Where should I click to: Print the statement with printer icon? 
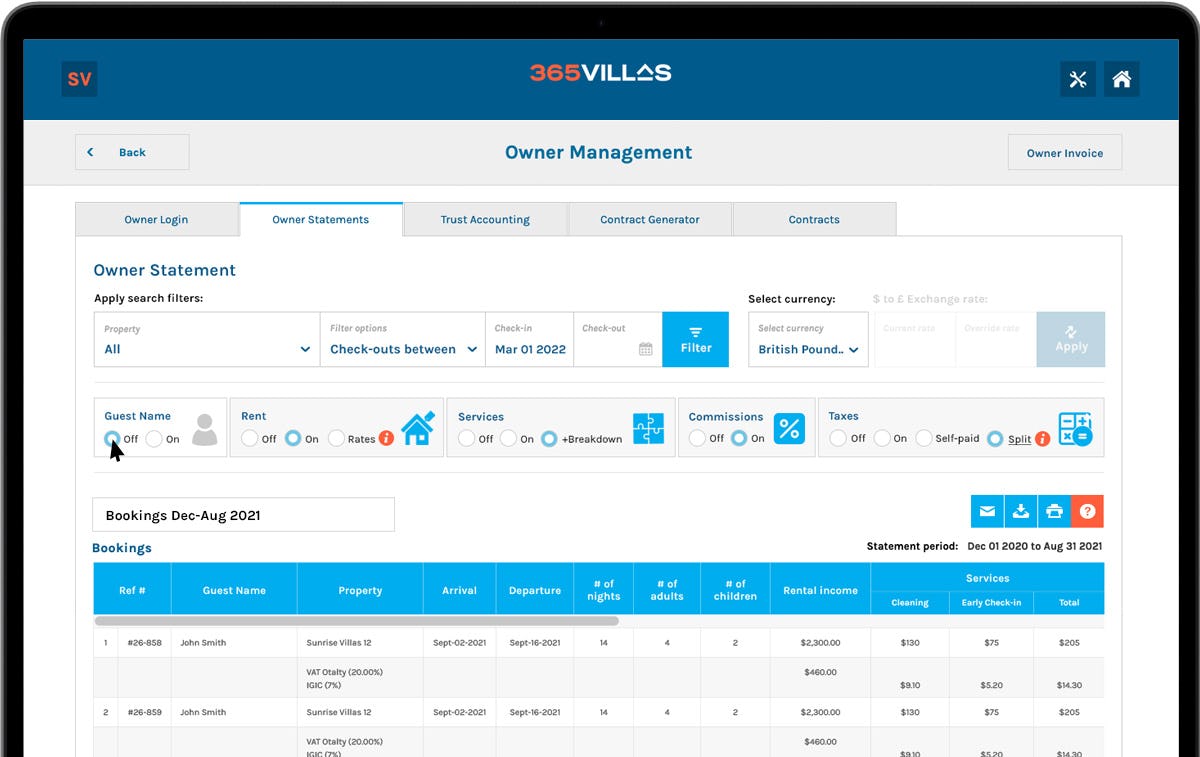coord(1054,511)
